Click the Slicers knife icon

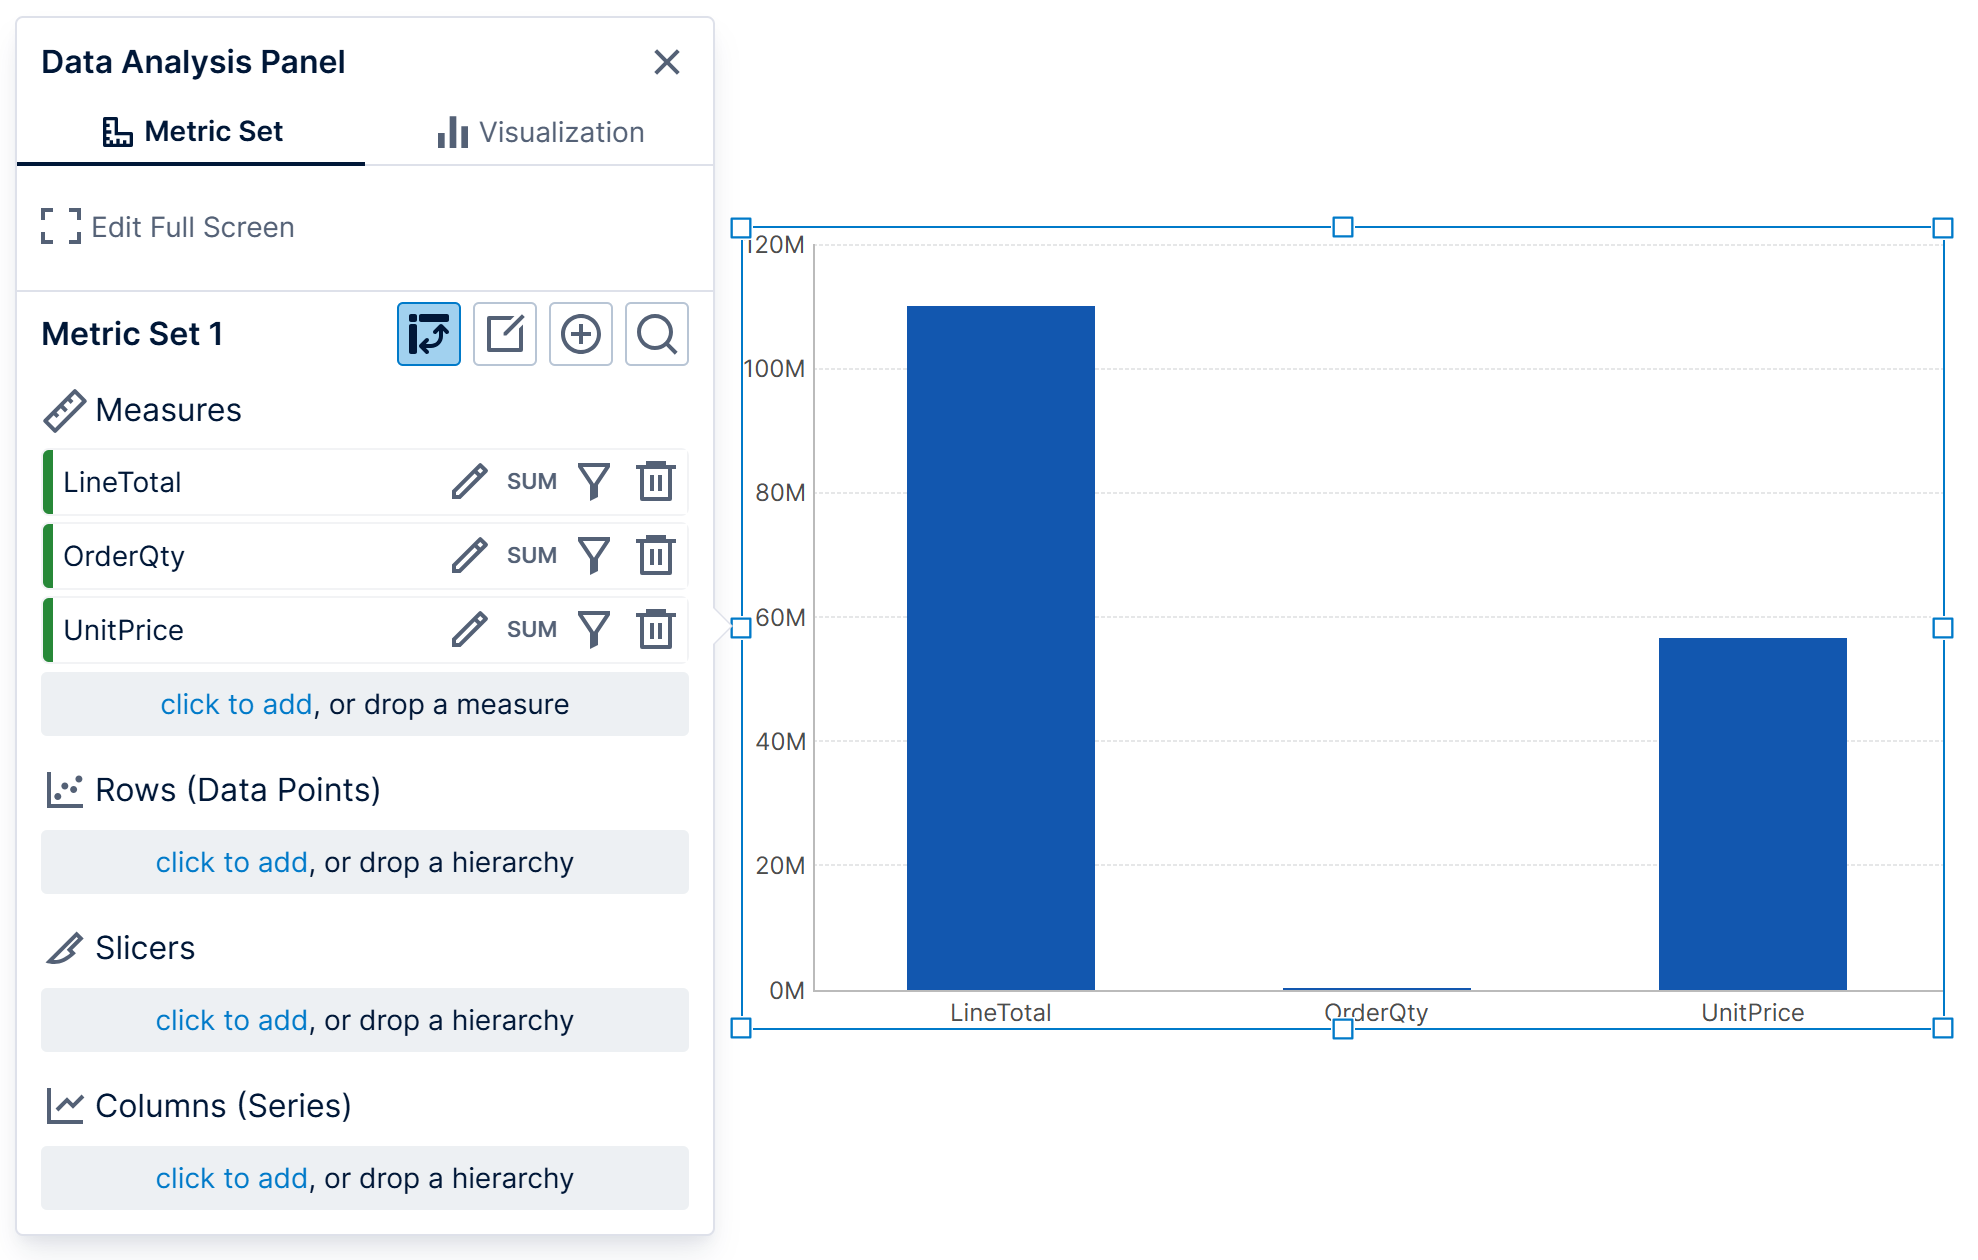coord(65,948)
